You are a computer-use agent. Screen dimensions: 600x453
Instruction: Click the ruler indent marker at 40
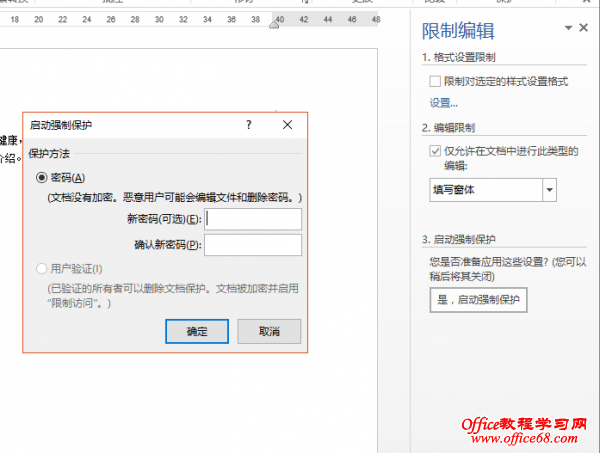click(x=274, y=24)
